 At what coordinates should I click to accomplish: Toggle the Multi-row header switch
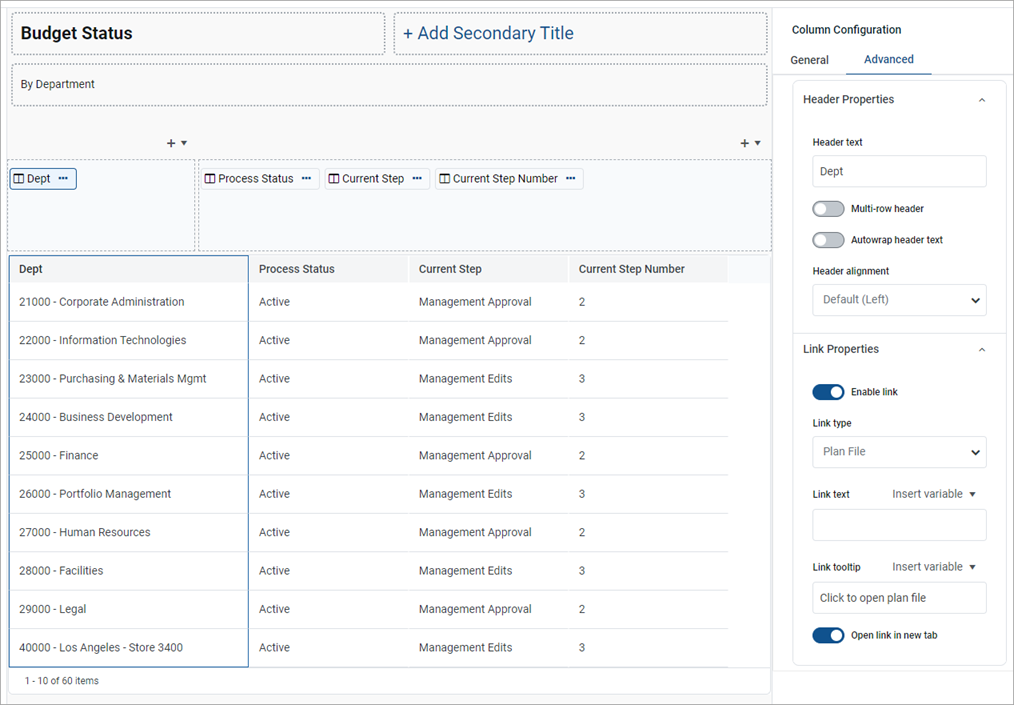click(828, 209)
